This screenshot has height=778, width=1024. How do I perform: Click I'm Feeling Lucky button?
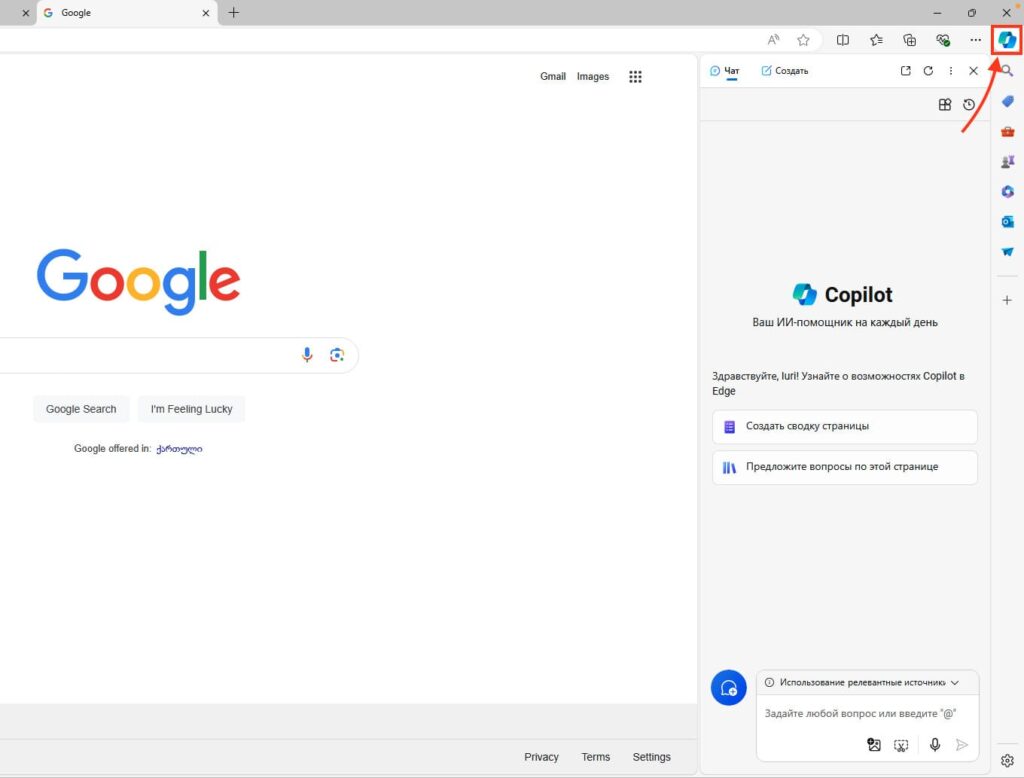(191, 409)
